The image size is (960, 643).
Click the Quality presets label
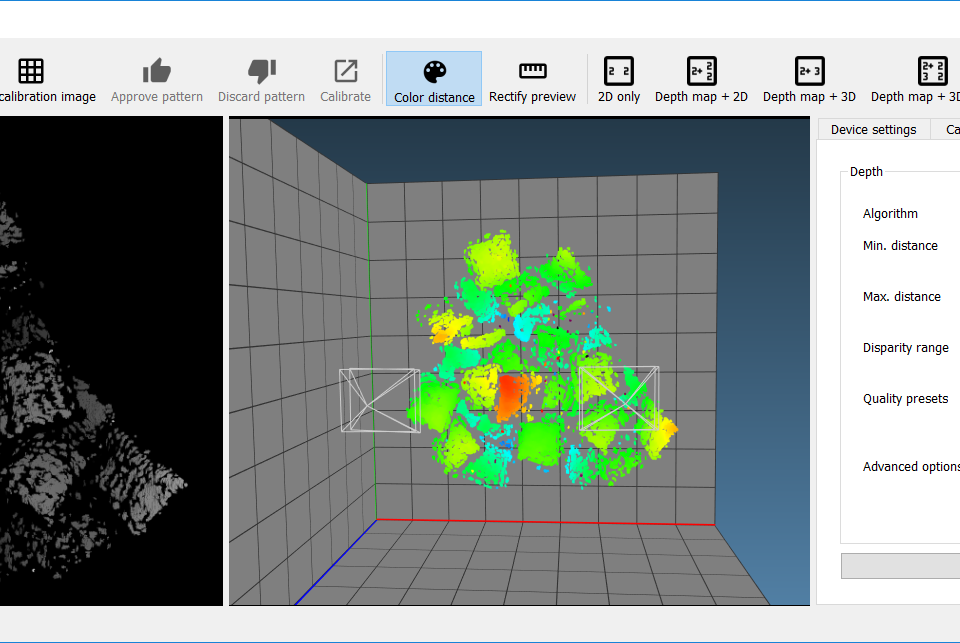click(x=905, y=399)
